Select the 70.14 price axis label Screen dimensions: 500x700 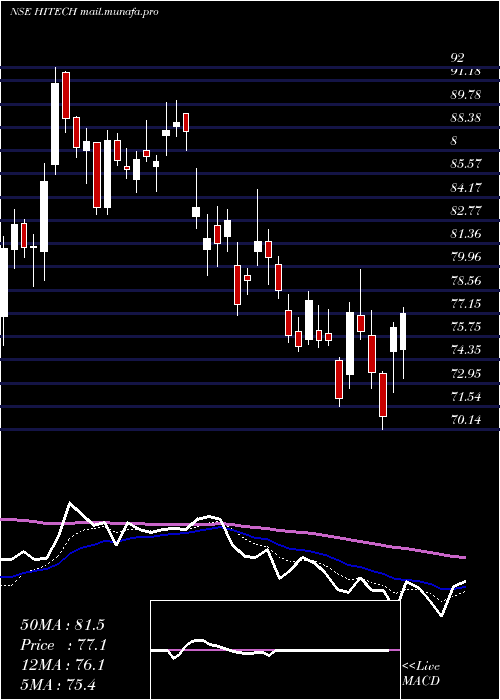[466, 420]
